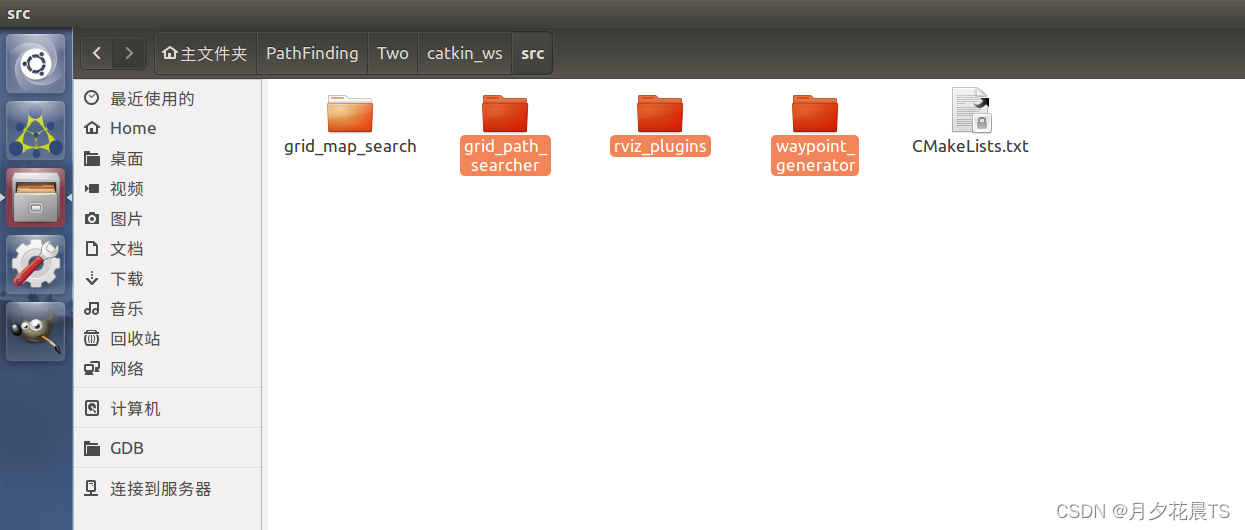Open System Settings wrench-gear launcher icon

pyautogui.click(x=36, y=264)
